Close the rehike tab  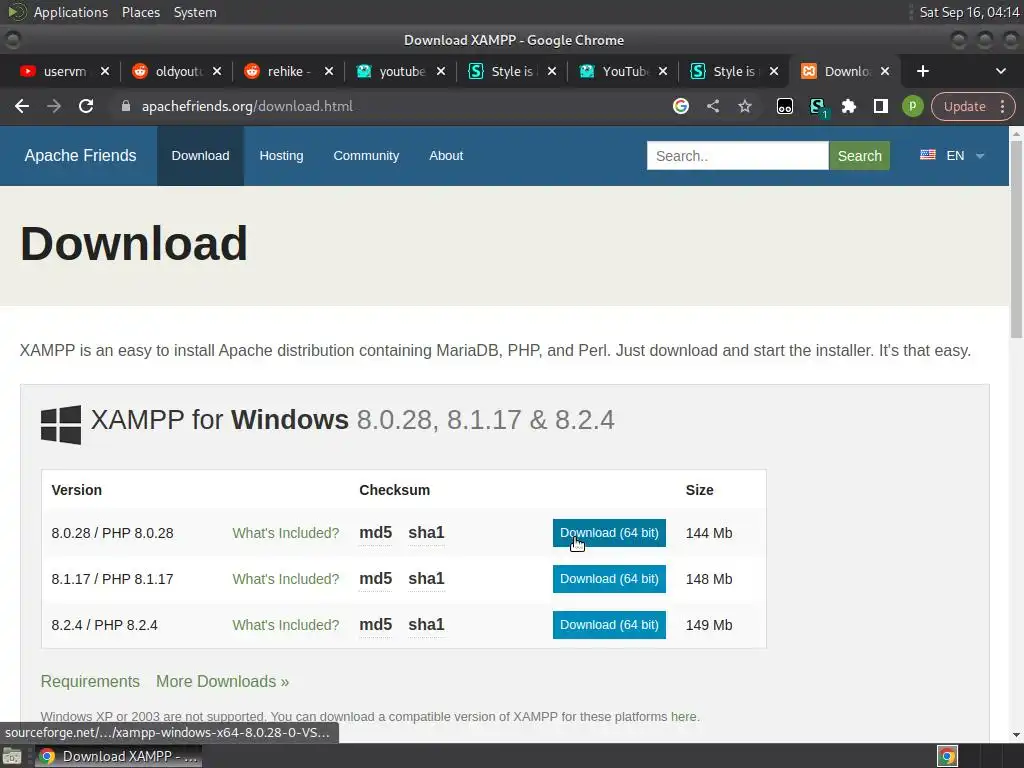pyautogui.click(x=329, y=71)
